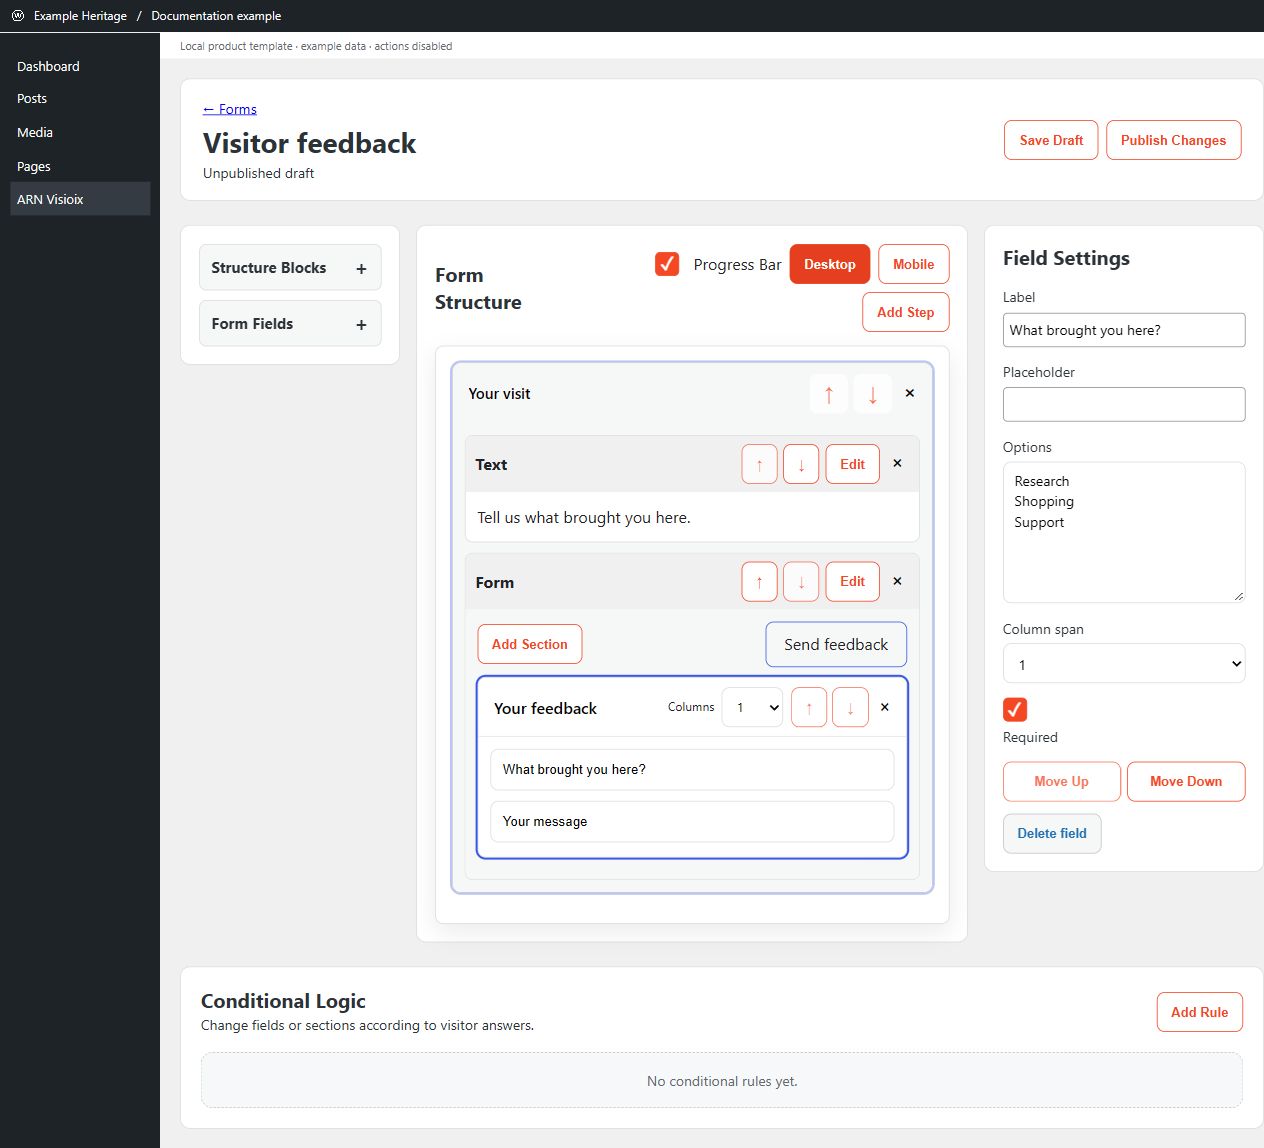
Task: Remove the Your feedback section
Action: pyautogui.click(x=885, y=707)
